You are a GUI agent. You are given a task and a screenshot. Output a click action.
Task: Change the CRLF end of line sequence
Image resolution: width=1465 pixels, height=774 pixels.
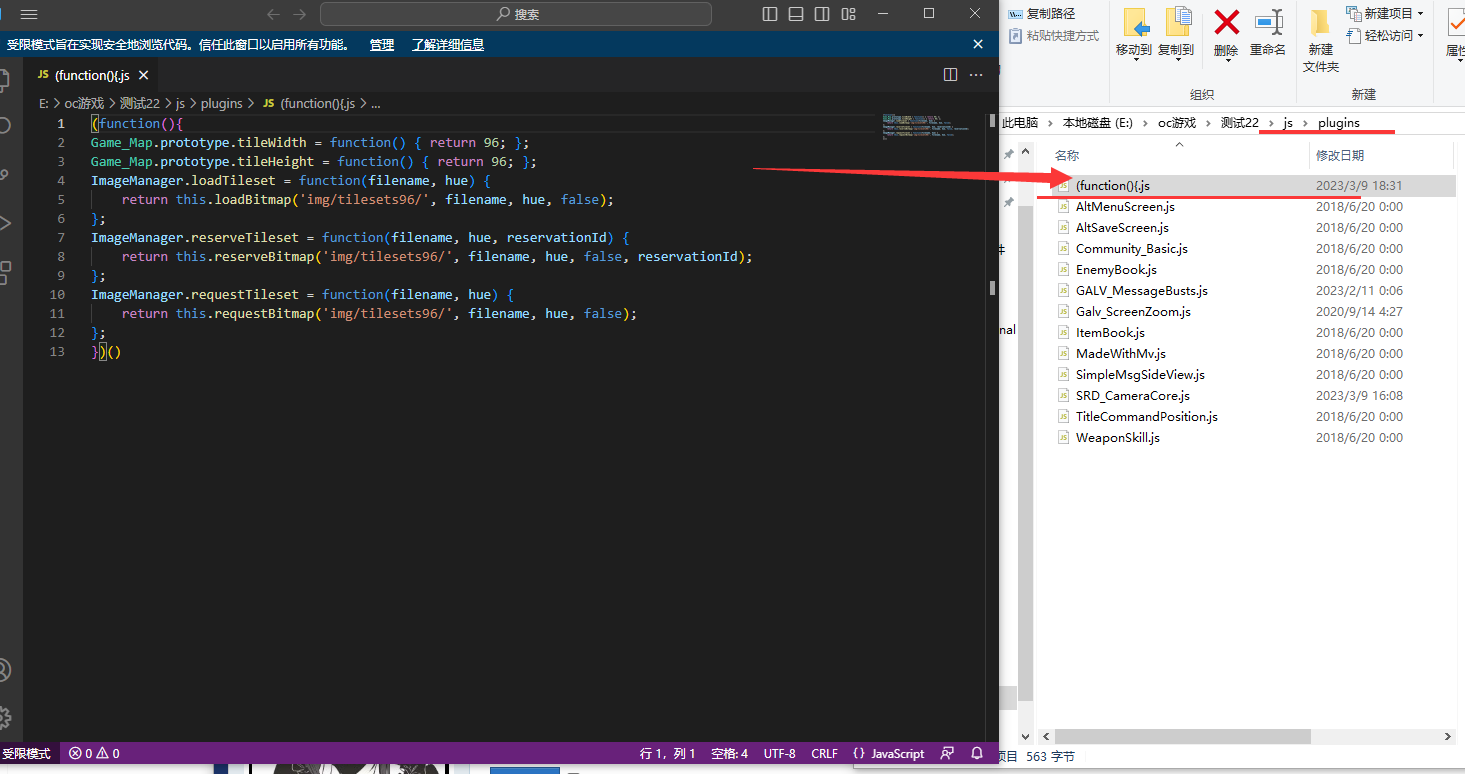point(825,754)
